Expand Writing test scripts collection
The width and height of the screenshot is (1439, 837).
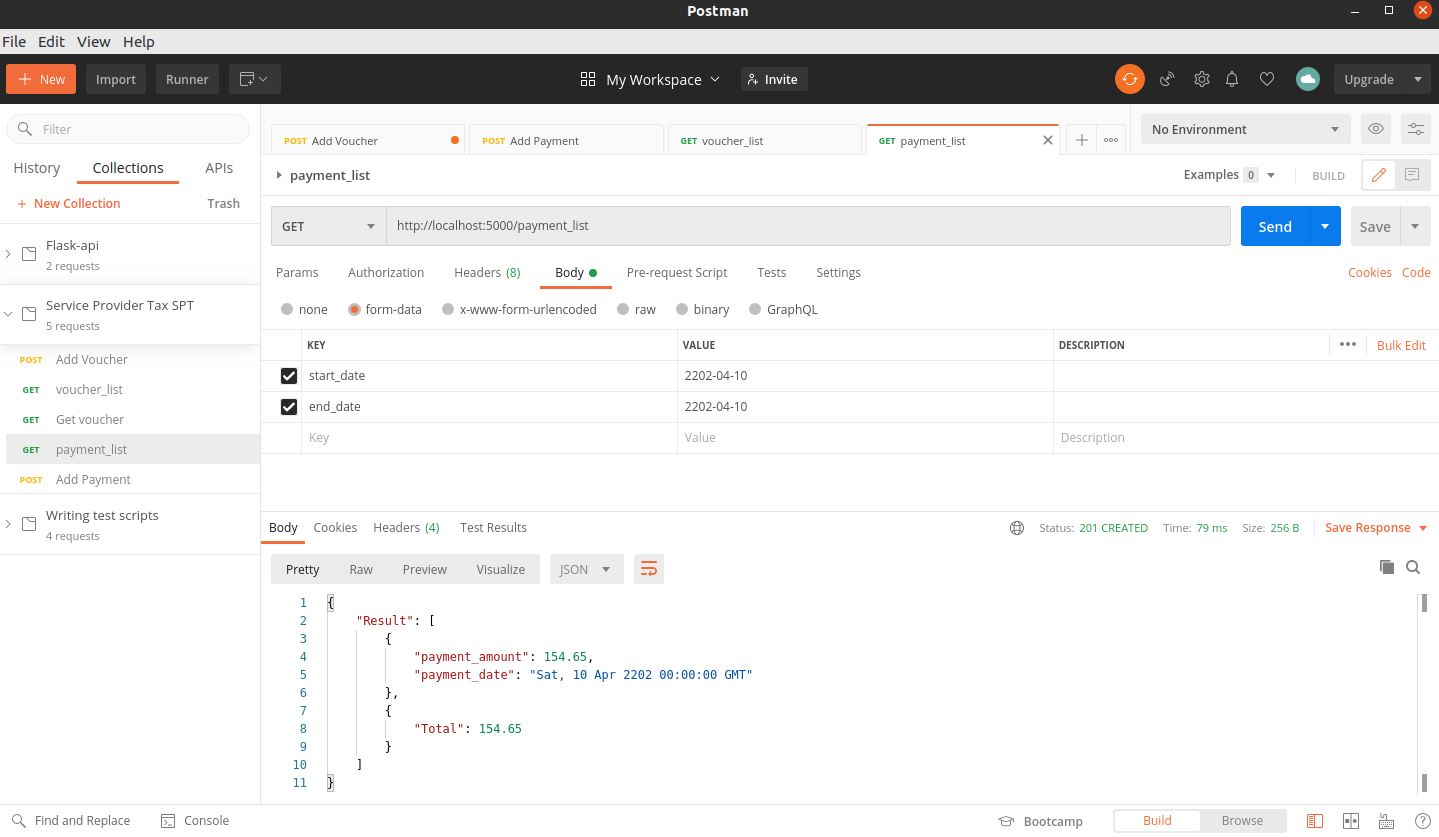click(x=8, y=524)
